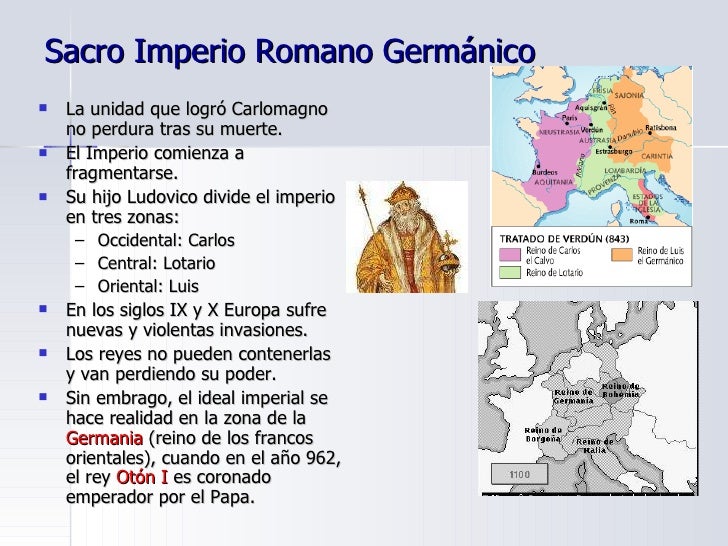Click bullet text 'Los reyes no pueden contenerlas'
728x546 pixels.
point(198,354)
